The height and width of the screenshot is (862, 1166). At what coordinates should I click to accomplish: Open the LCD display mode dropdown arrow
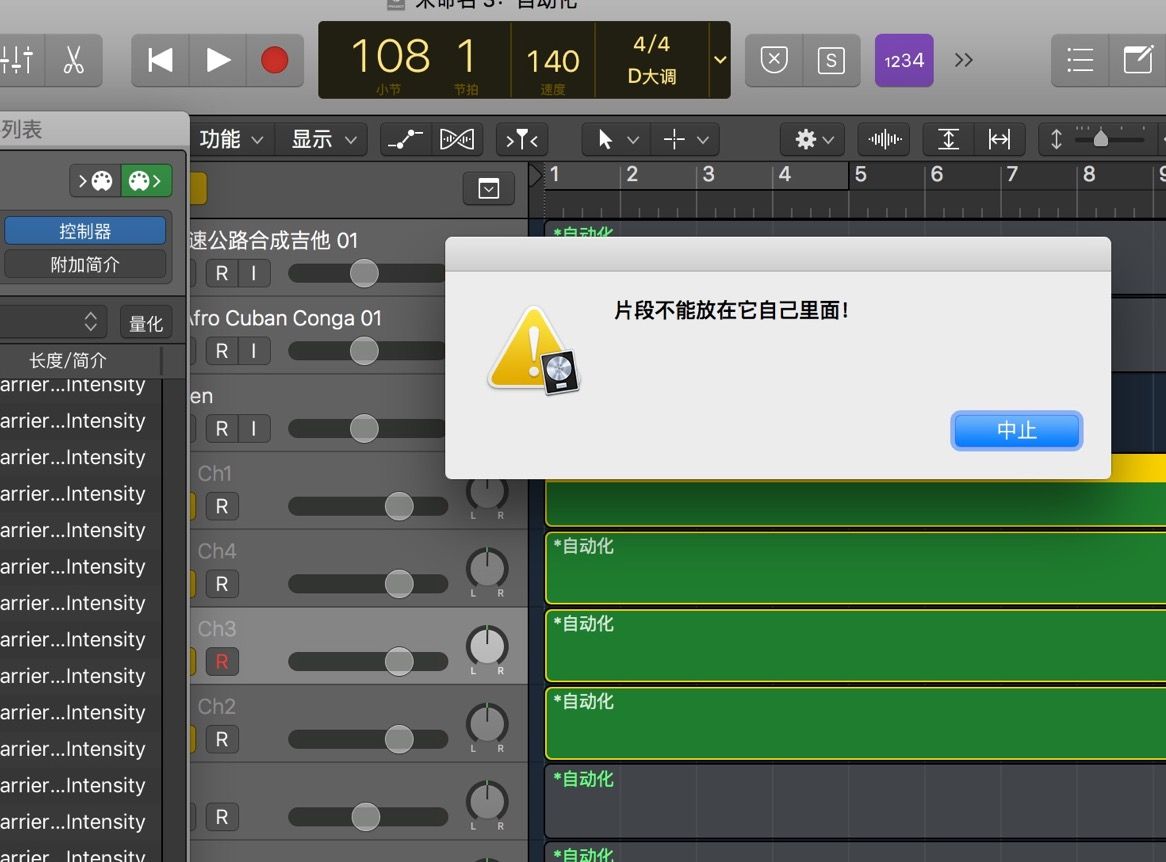[x=720, y=59]
